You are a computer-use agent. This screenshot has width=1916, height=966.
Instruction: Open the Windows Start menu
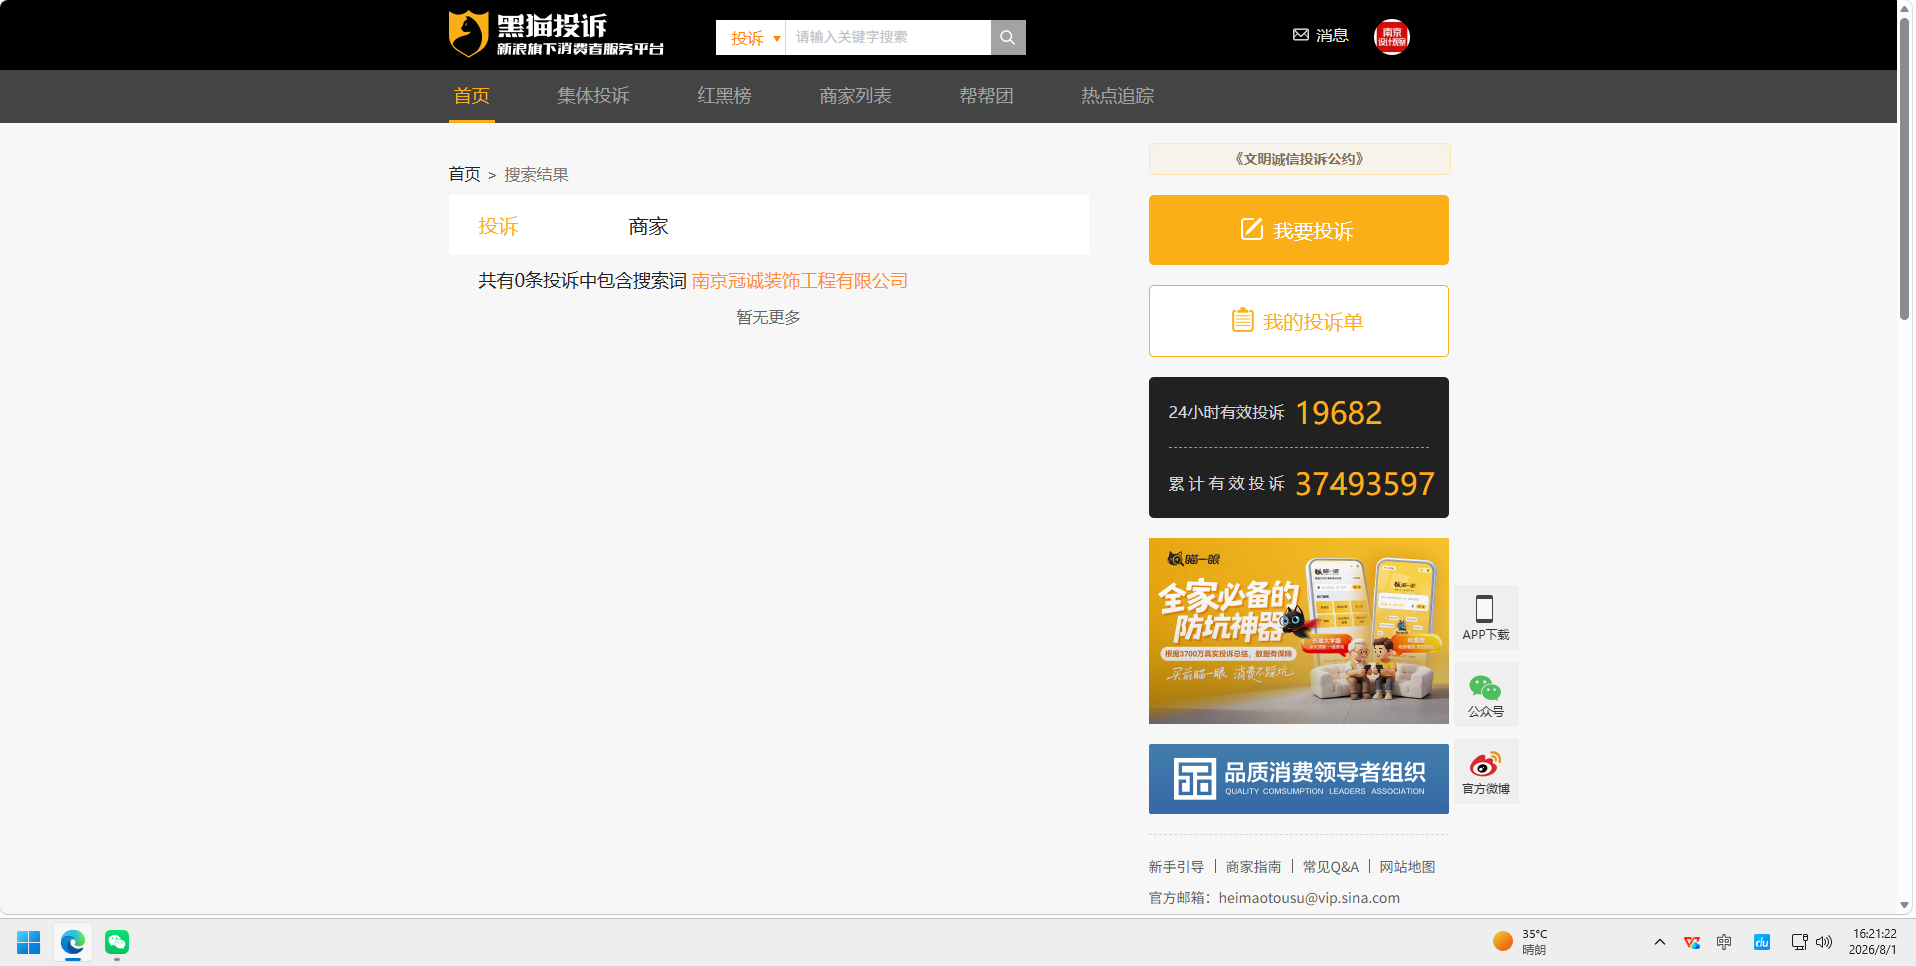pos(29,942)
